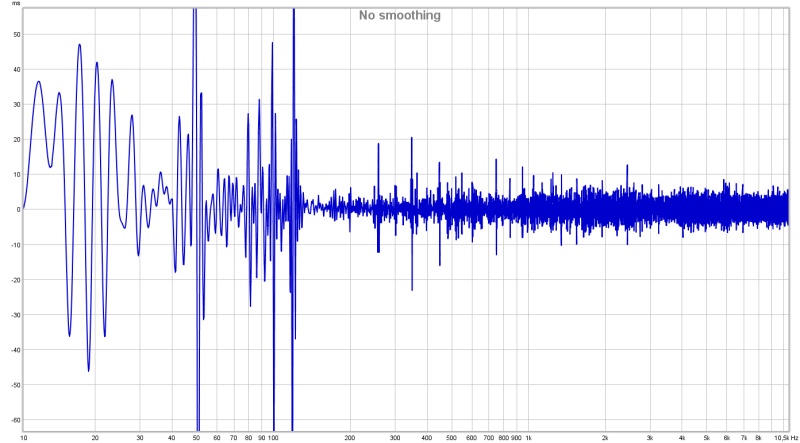Click the 300 frequency axis label
This screenshot has width=800, height=443.
pos(395,438)
